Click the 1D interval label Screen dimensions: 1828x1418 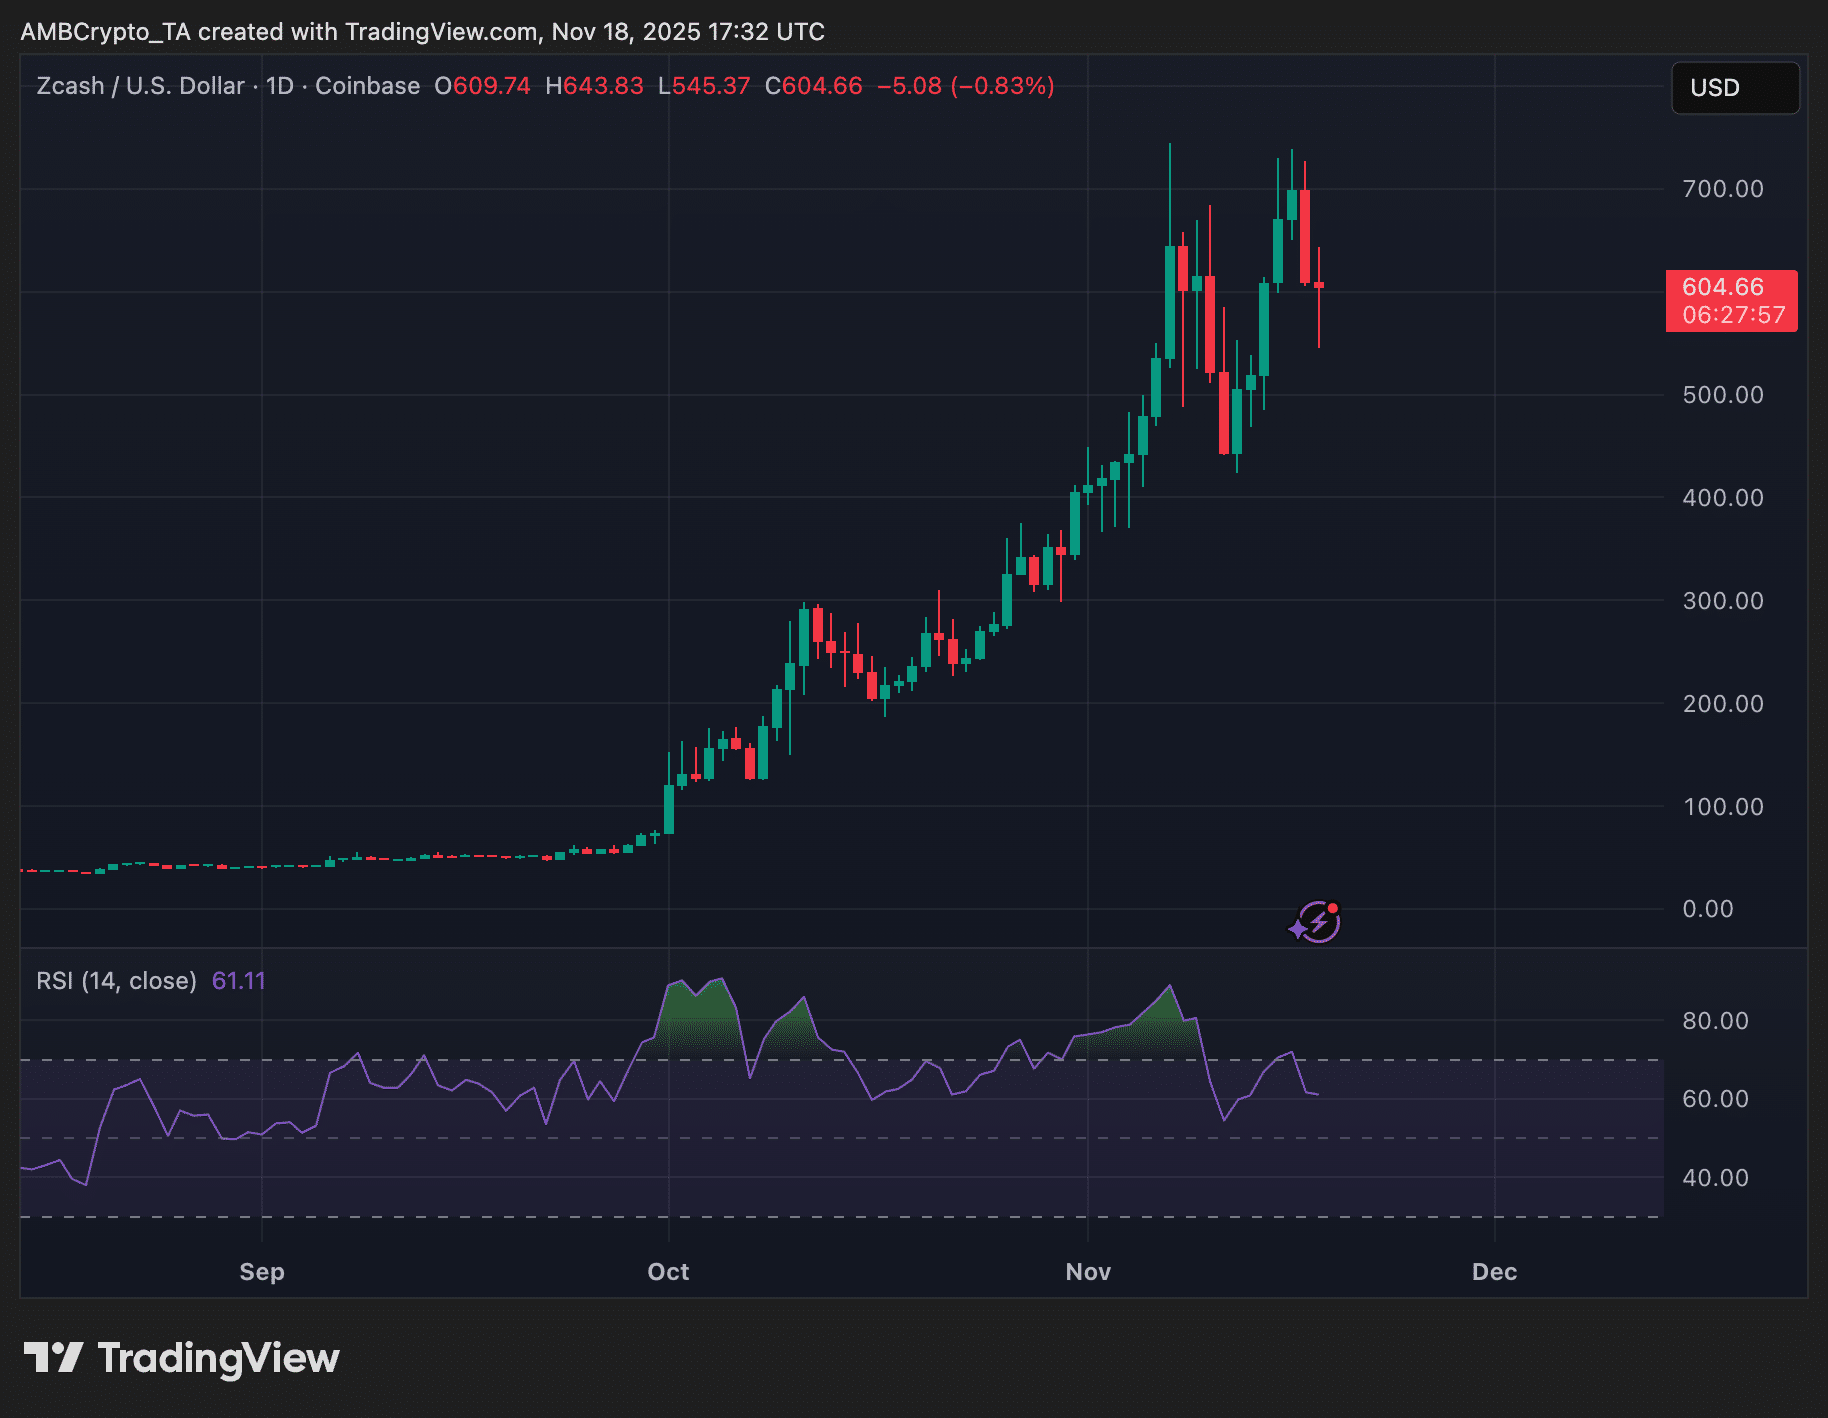[x=280, y=86]
